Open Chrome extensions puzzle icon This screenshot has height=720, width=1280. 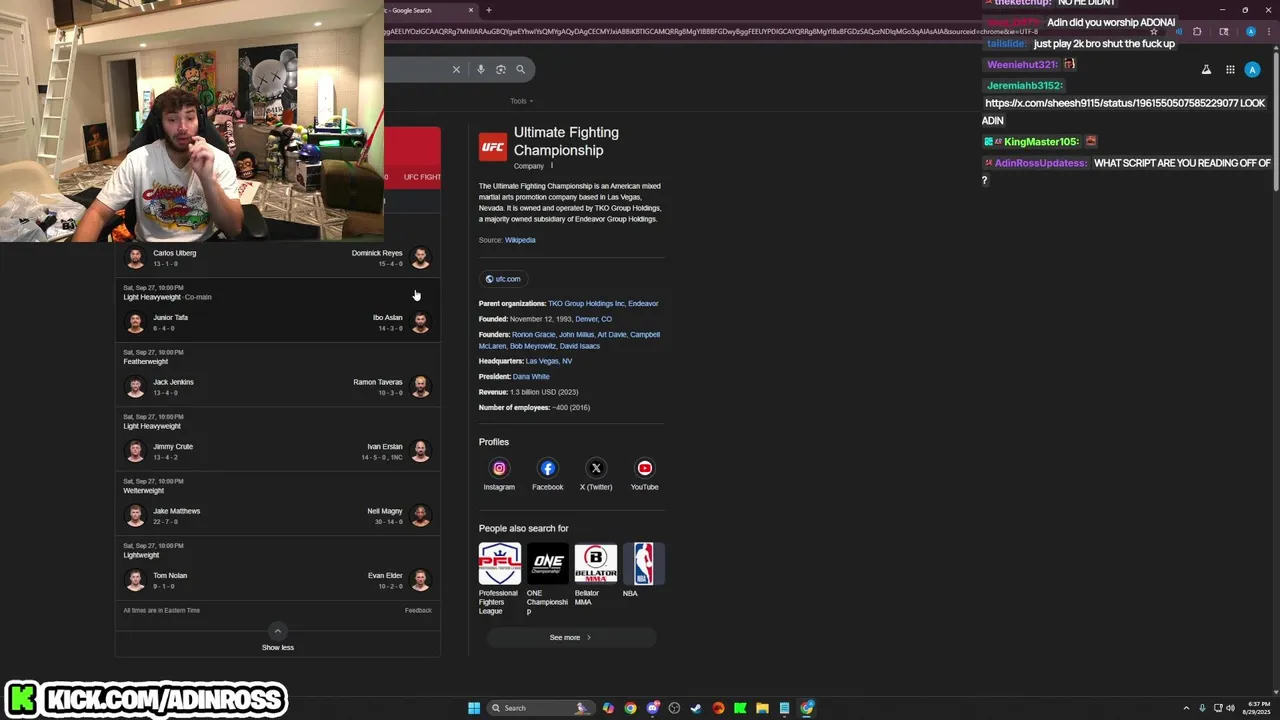(x=1197, y=32)
